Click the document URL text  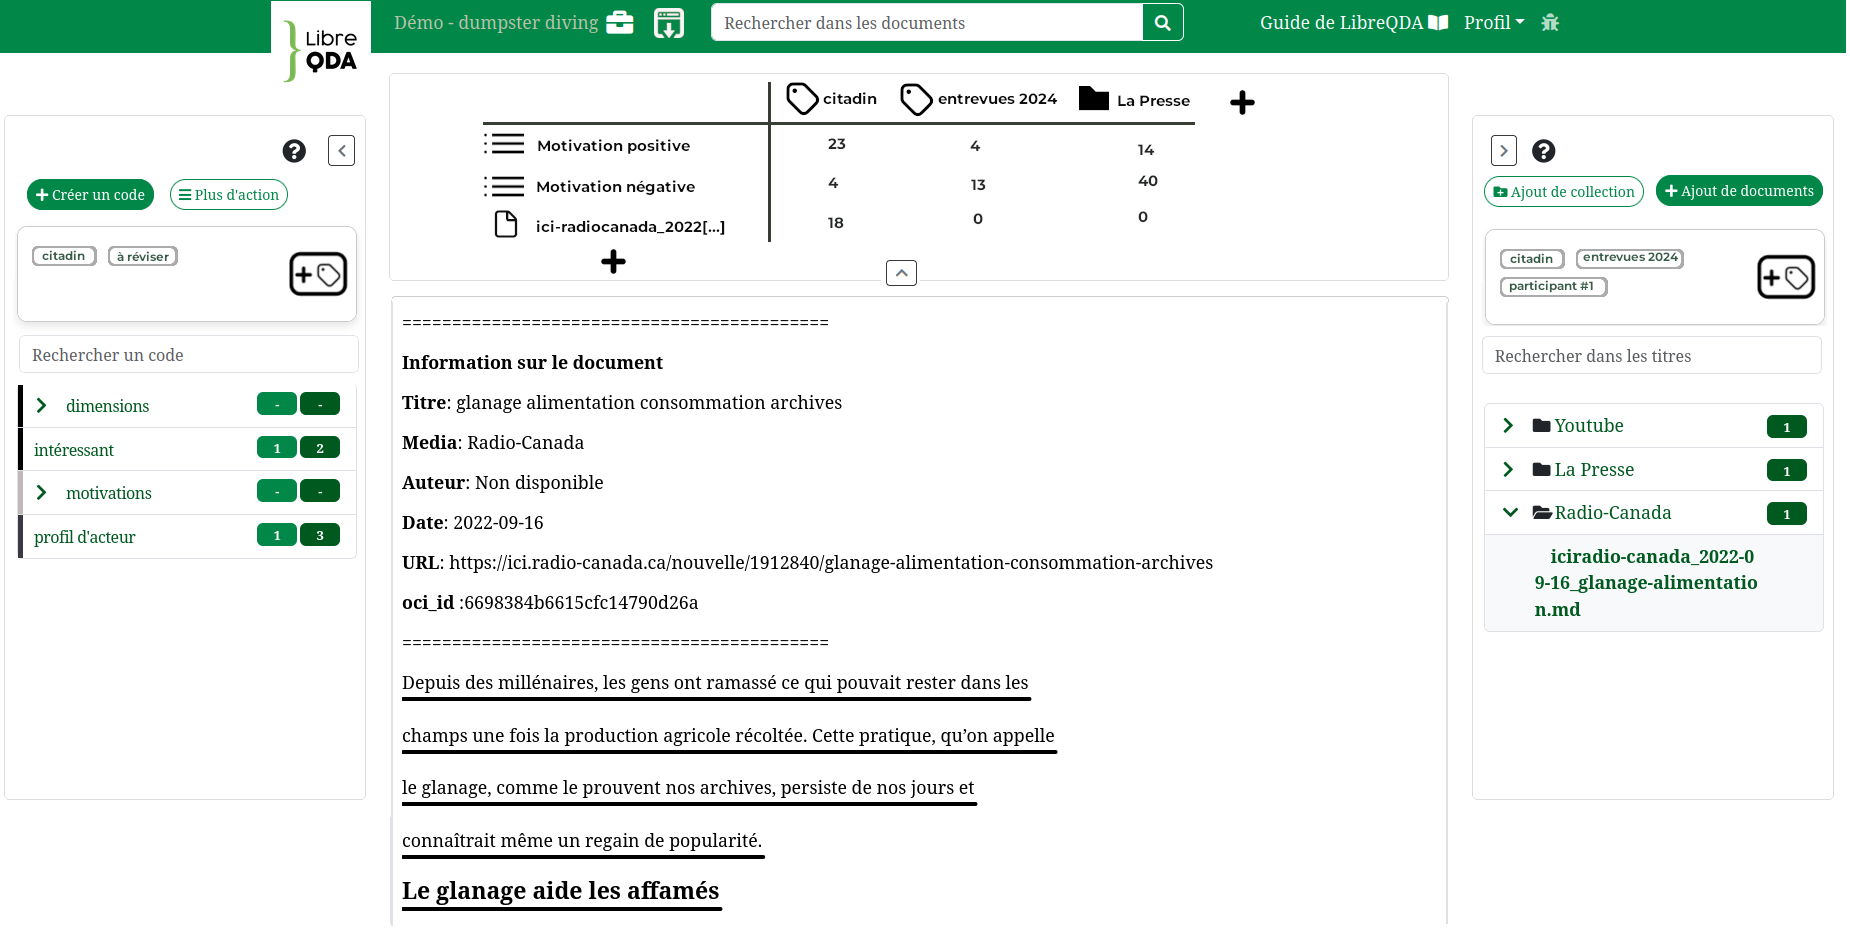[831, 563]
